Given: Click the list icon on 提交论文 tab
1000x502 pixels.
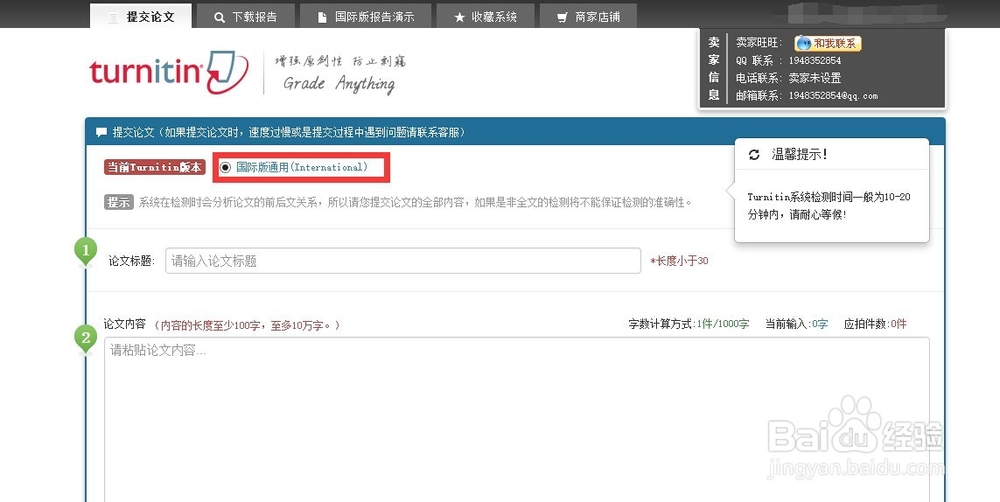Looking at the screenshot, I should pyautogui.click(x=113, y=18).
